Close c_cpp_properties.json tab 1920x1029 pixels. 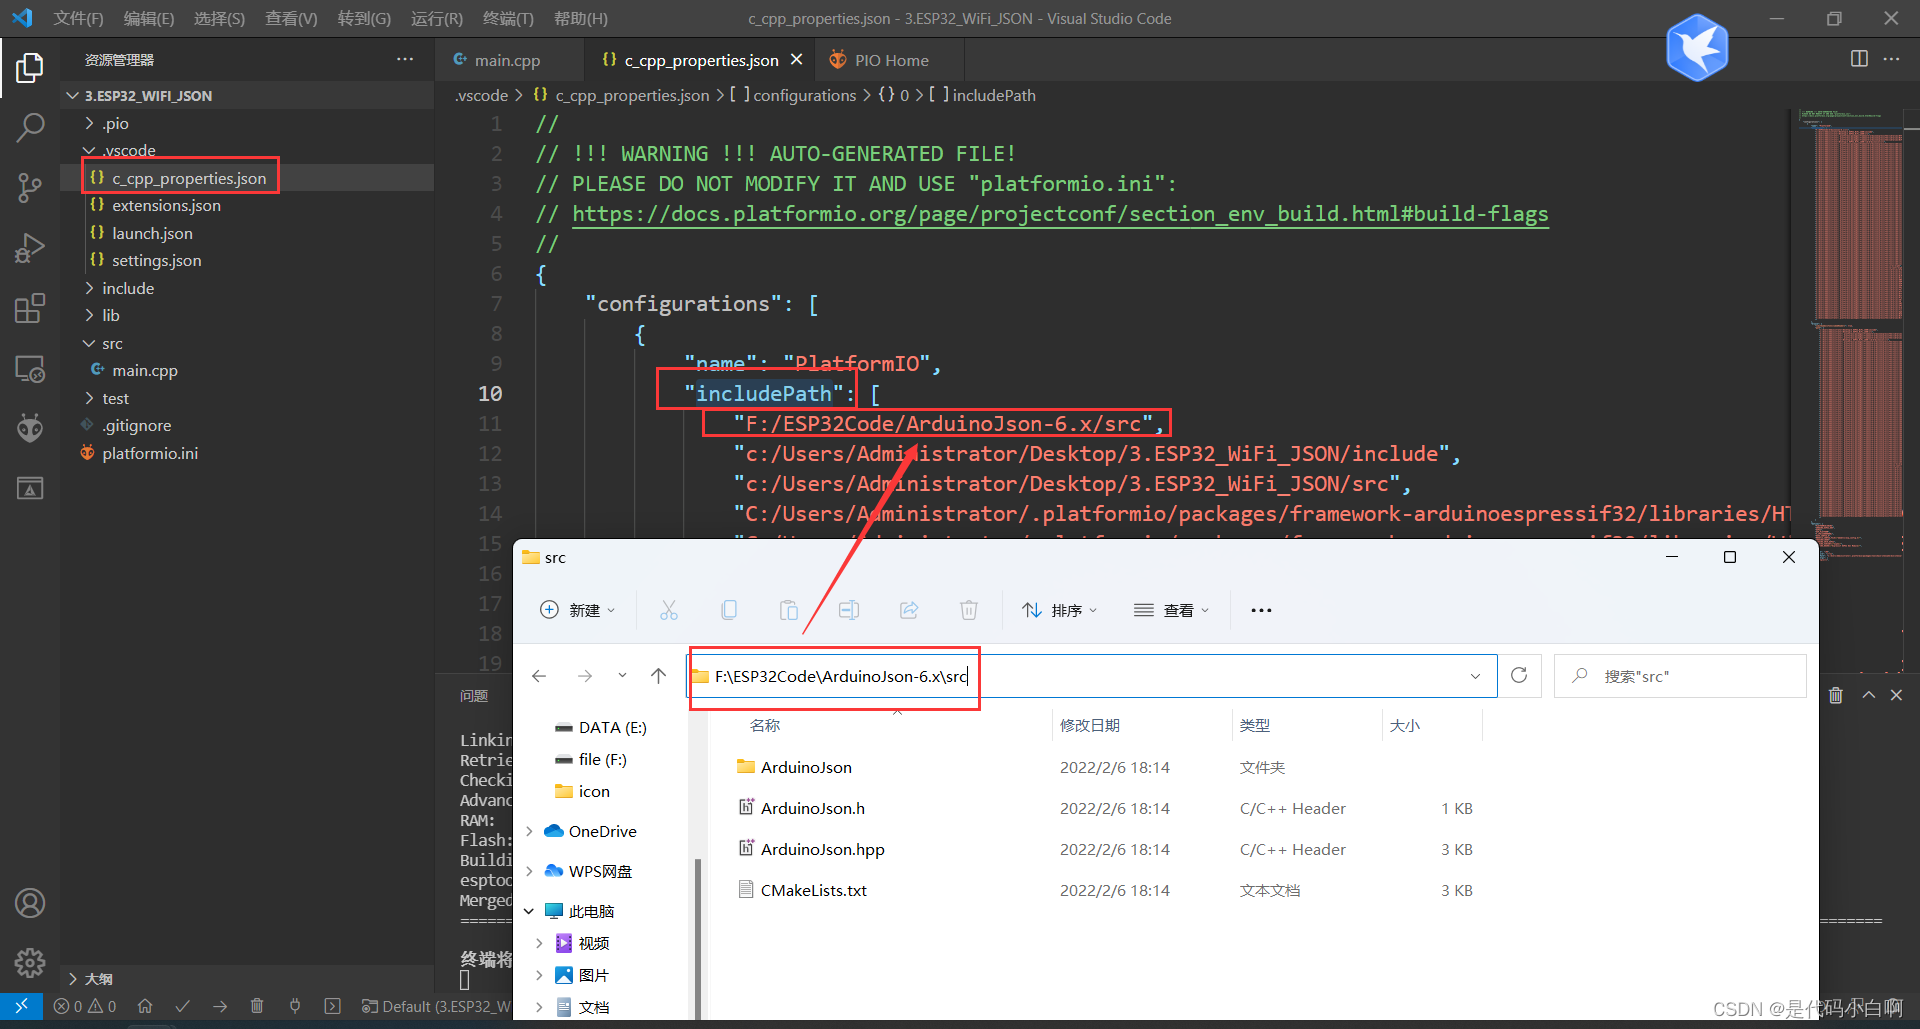click(796, 60)
